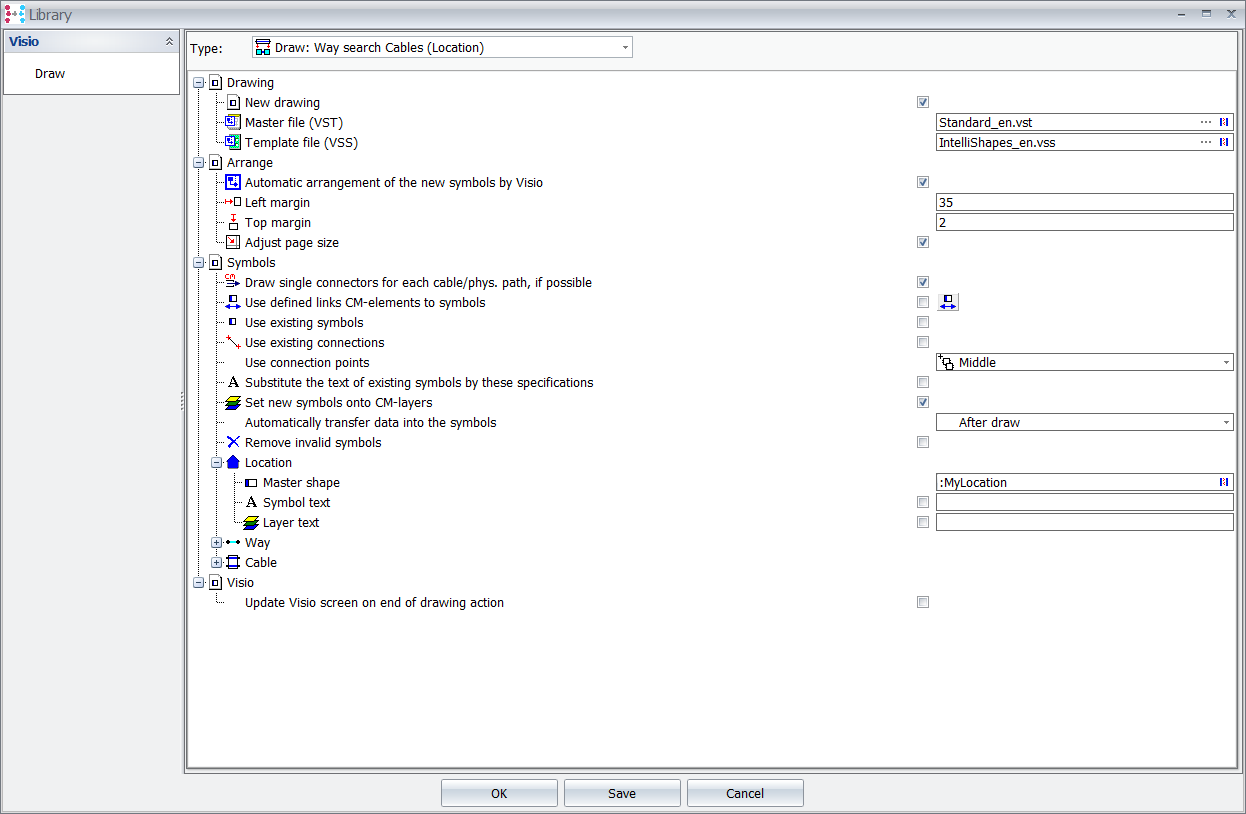
Task: Click the blue icon in Template file field
Action: click(1223, 142)
